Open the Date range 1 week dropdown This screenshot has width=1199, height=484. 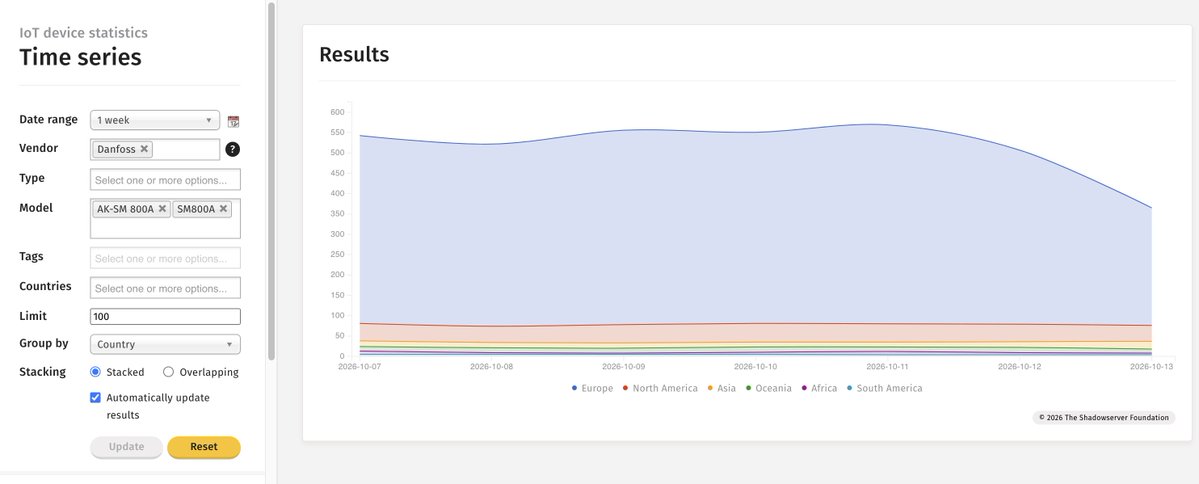coord(154,120)
